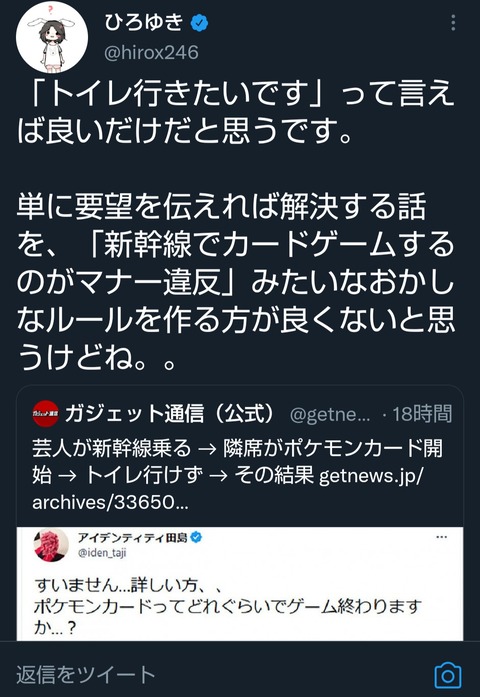This screenshot has width=480, height=697.
Task: Tap アイデンティティ田島's profile picture
Action: tap(51, 545)
